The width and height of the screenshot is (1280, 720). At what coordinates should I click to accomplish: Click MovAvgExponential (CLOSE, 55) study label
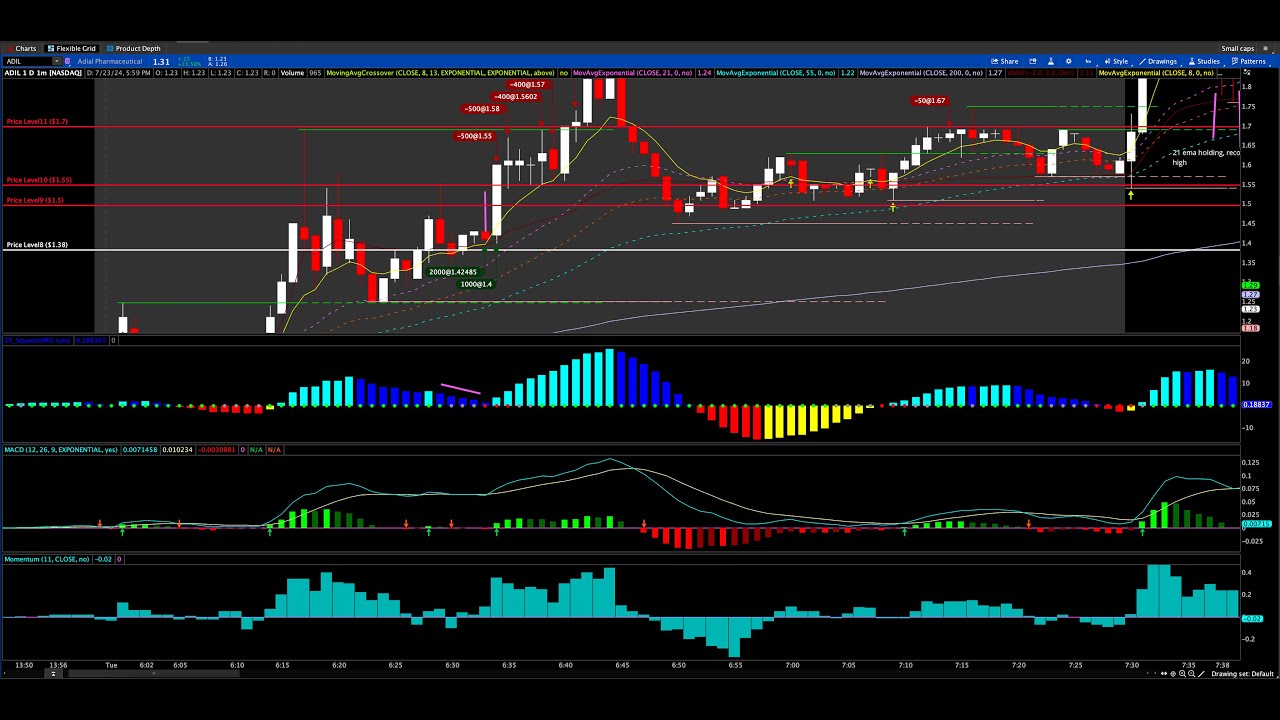click(775, 73)
